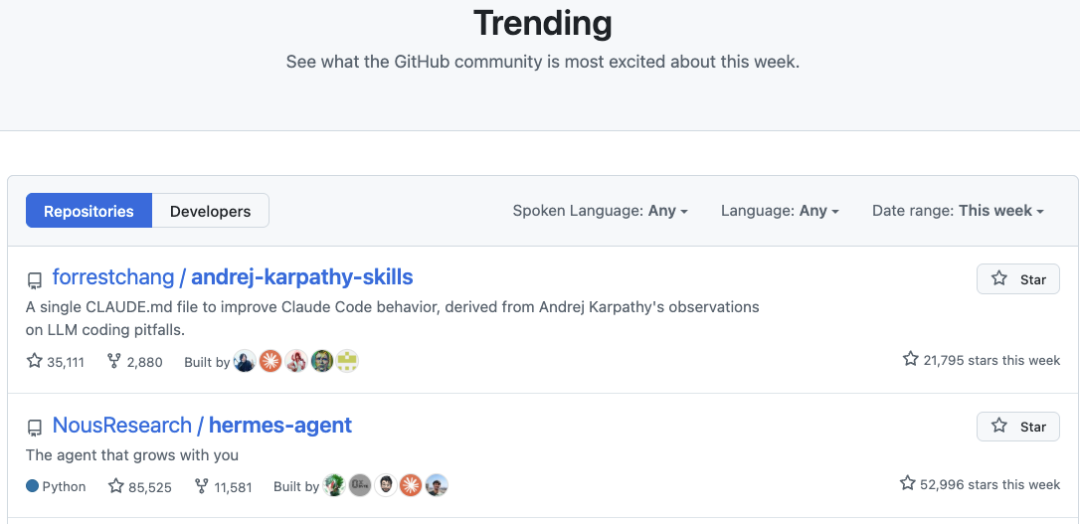
Task: Click the forrestchang owner name link
Action: [x=112, y=277]
